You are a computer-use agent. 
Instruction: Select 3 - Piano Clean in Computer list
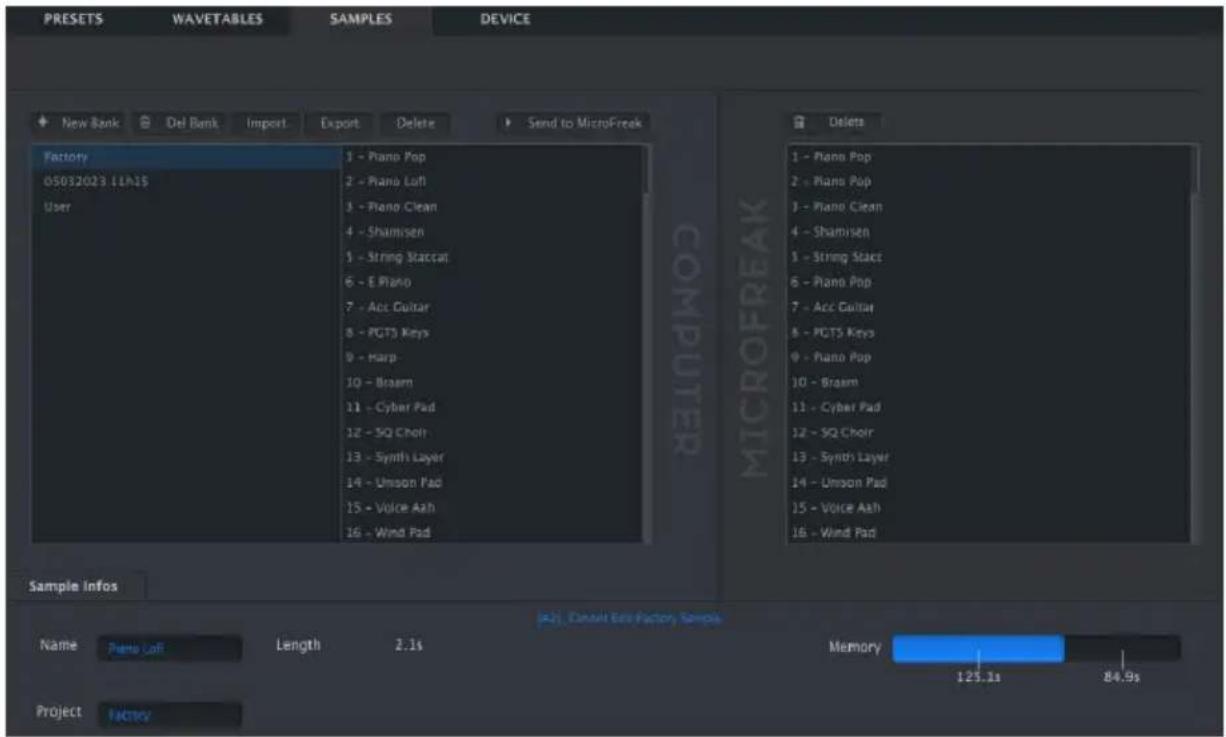point(491,207)
